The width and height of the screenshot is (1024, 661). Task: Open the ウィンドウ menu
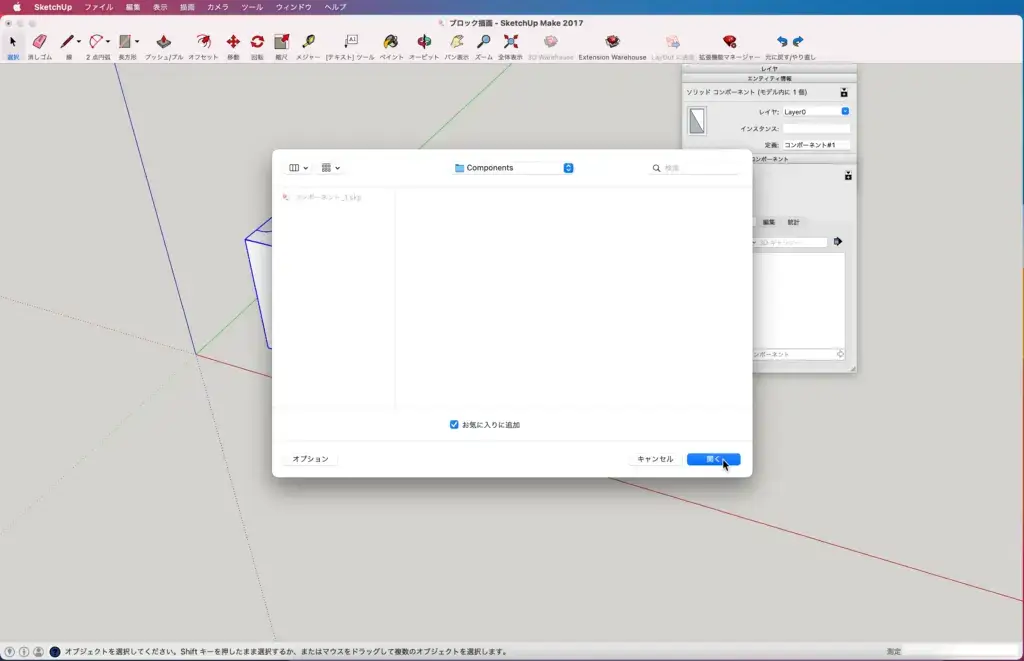pyautogui.click(x=293, y=7)
